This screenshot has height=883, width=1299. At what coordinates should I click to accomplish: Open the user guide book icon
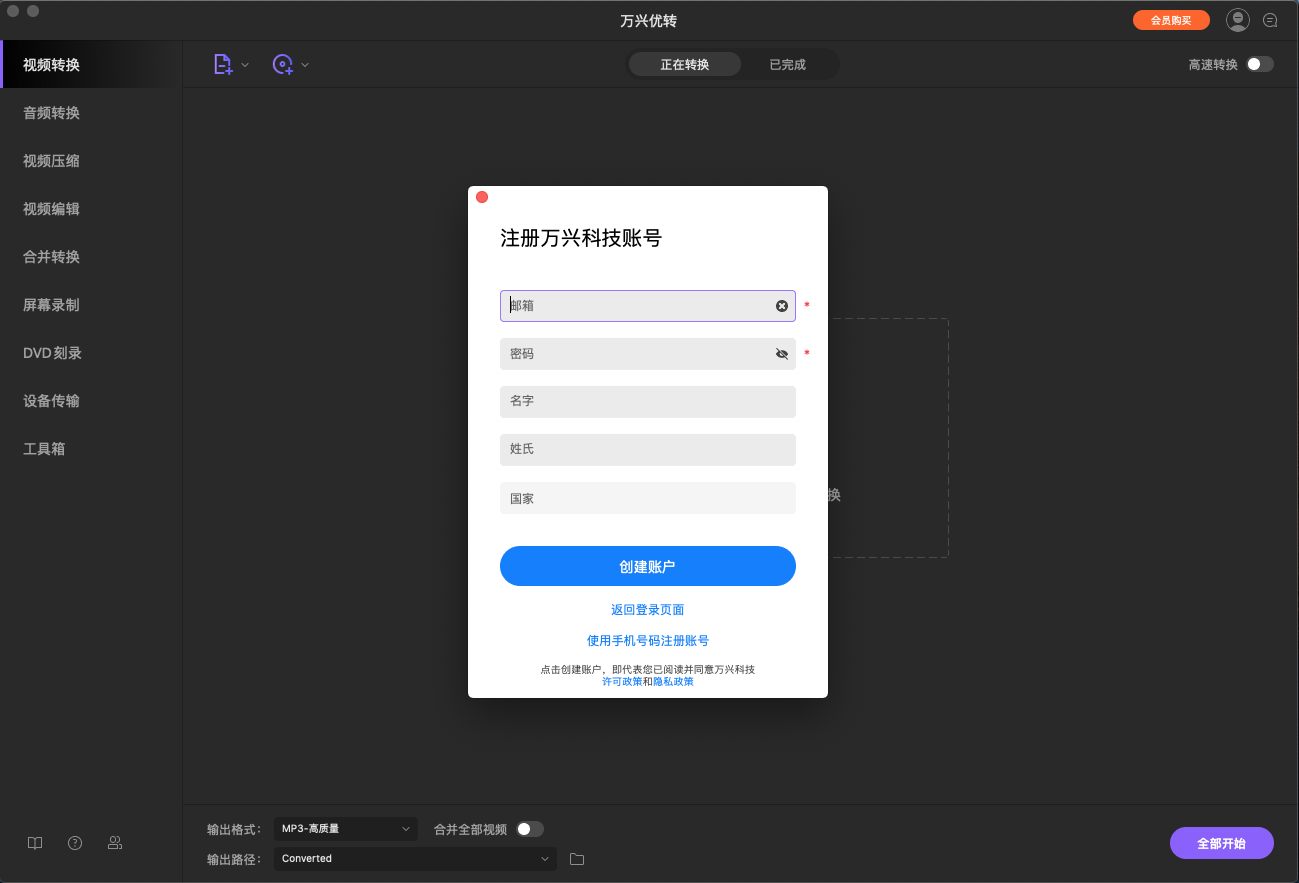(34, 843)
